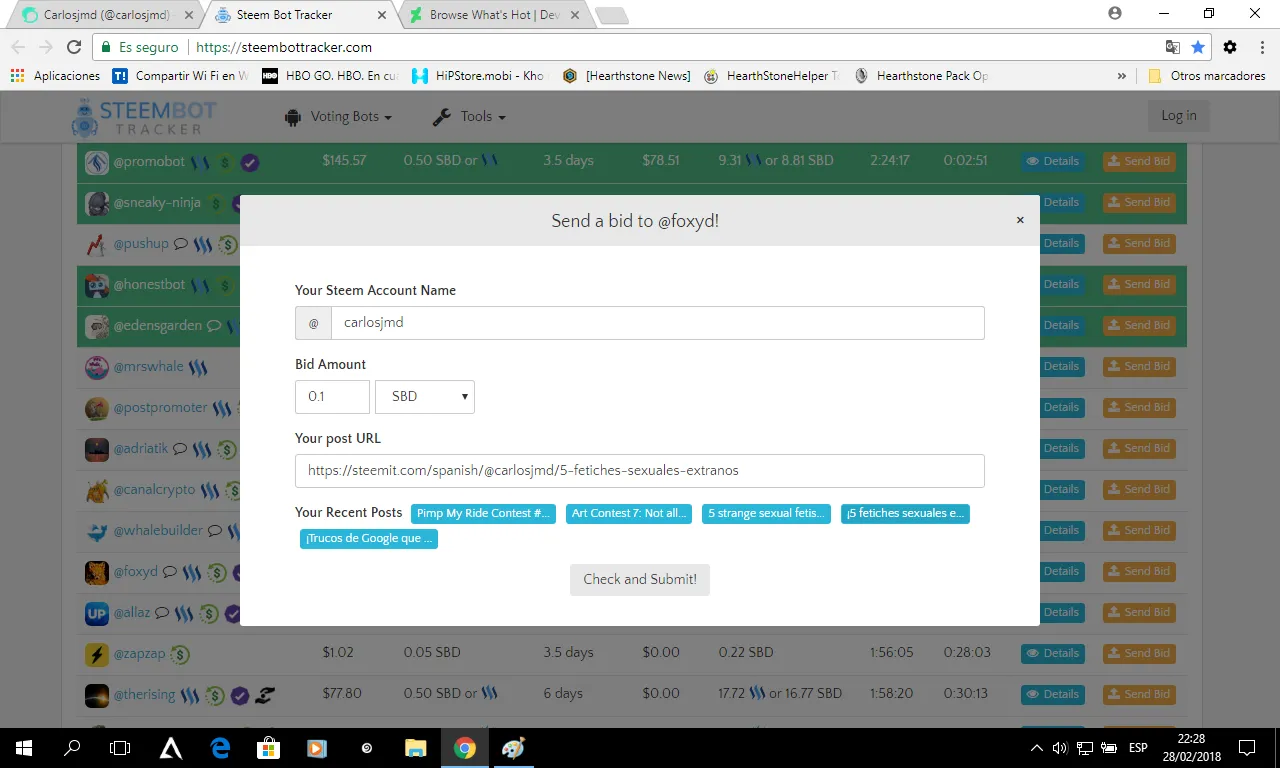This screenshot has width=1280, height=768.
Task: Open Otros marcadores folder
Action: pos(1207,75)
